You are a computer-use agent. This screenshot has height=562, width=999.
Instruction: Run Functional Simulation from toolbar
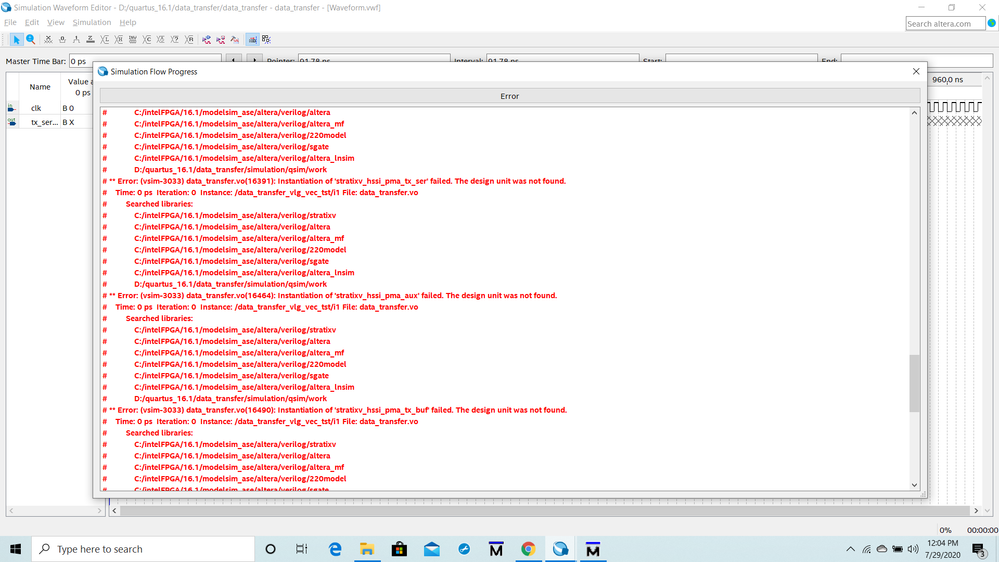[206, 40]
